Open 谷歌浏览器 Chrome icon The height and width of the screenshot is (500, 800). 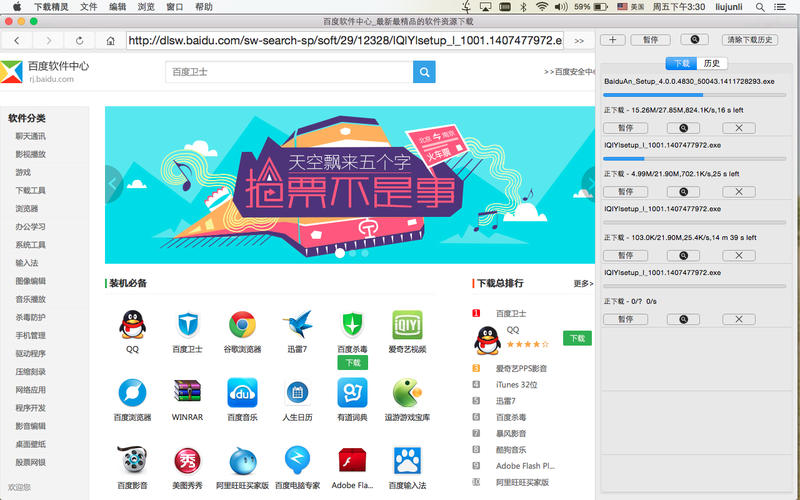coord(242,324)
